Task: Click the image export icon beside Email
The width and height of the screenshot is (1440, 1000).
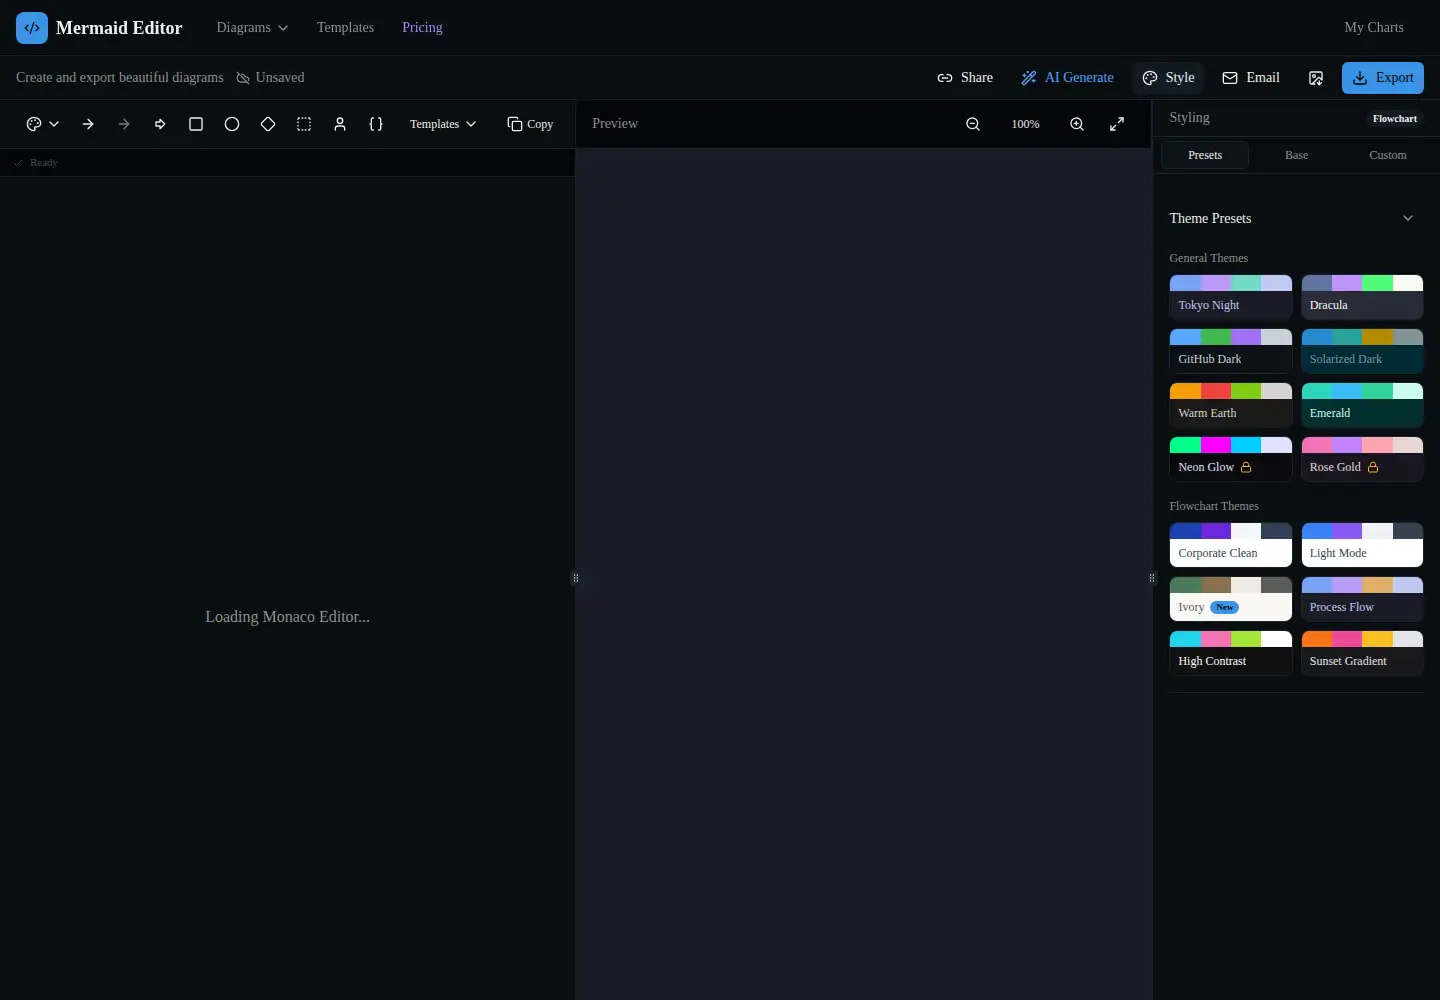Action: pos(1316,78)
